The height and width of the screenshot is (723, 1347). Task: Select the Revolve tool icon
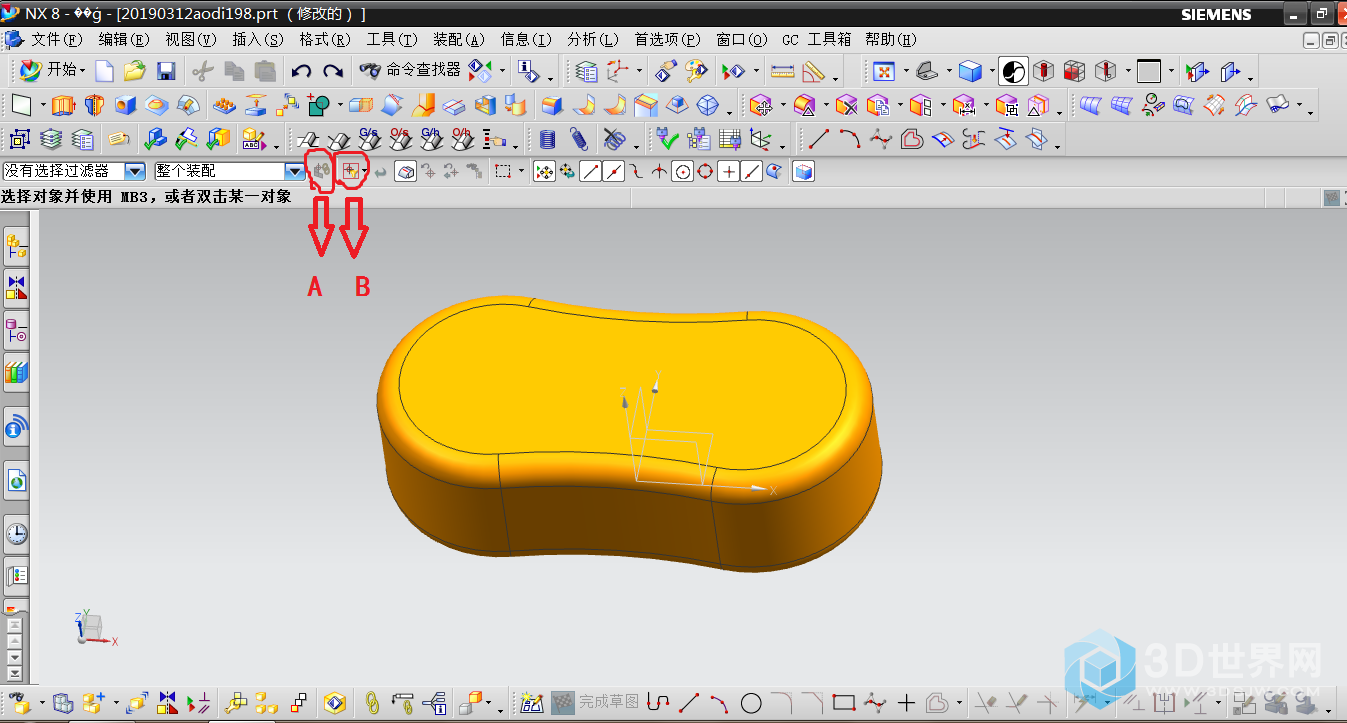(94, 105)
